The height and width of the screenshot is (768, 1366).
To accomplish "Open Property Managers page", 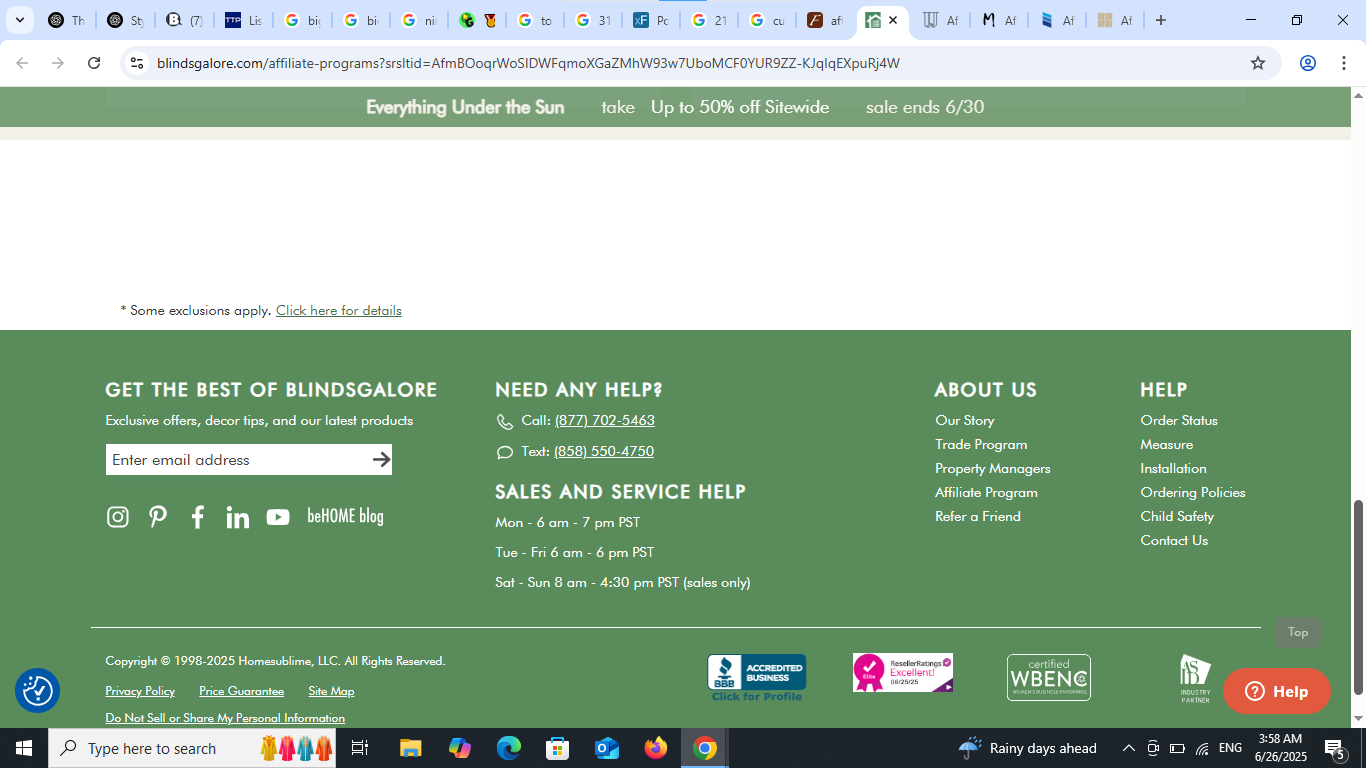I will [x=993, y=469].
